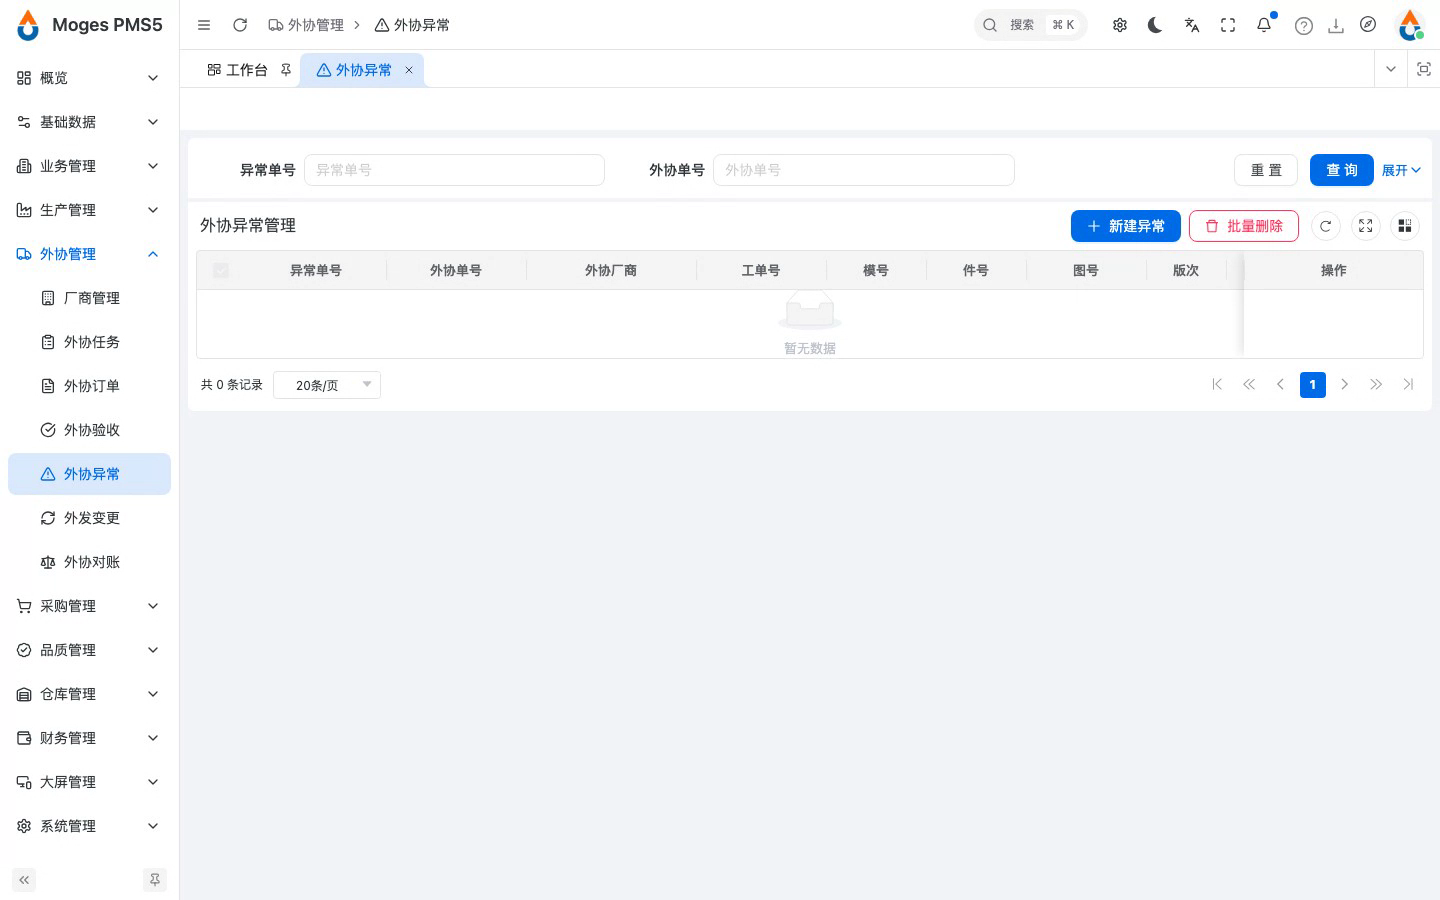Collapse the 外协管理 menu

pyautogui.click(x=89, y=254)
